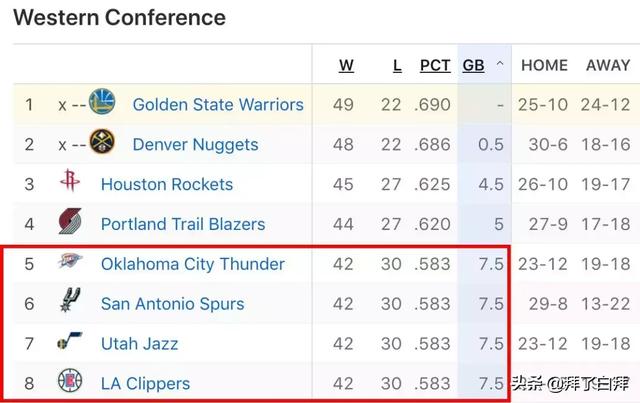Screen dimensions: 640x403
Task: Click the LA Clippers logo
Action: tap(70, 380)
